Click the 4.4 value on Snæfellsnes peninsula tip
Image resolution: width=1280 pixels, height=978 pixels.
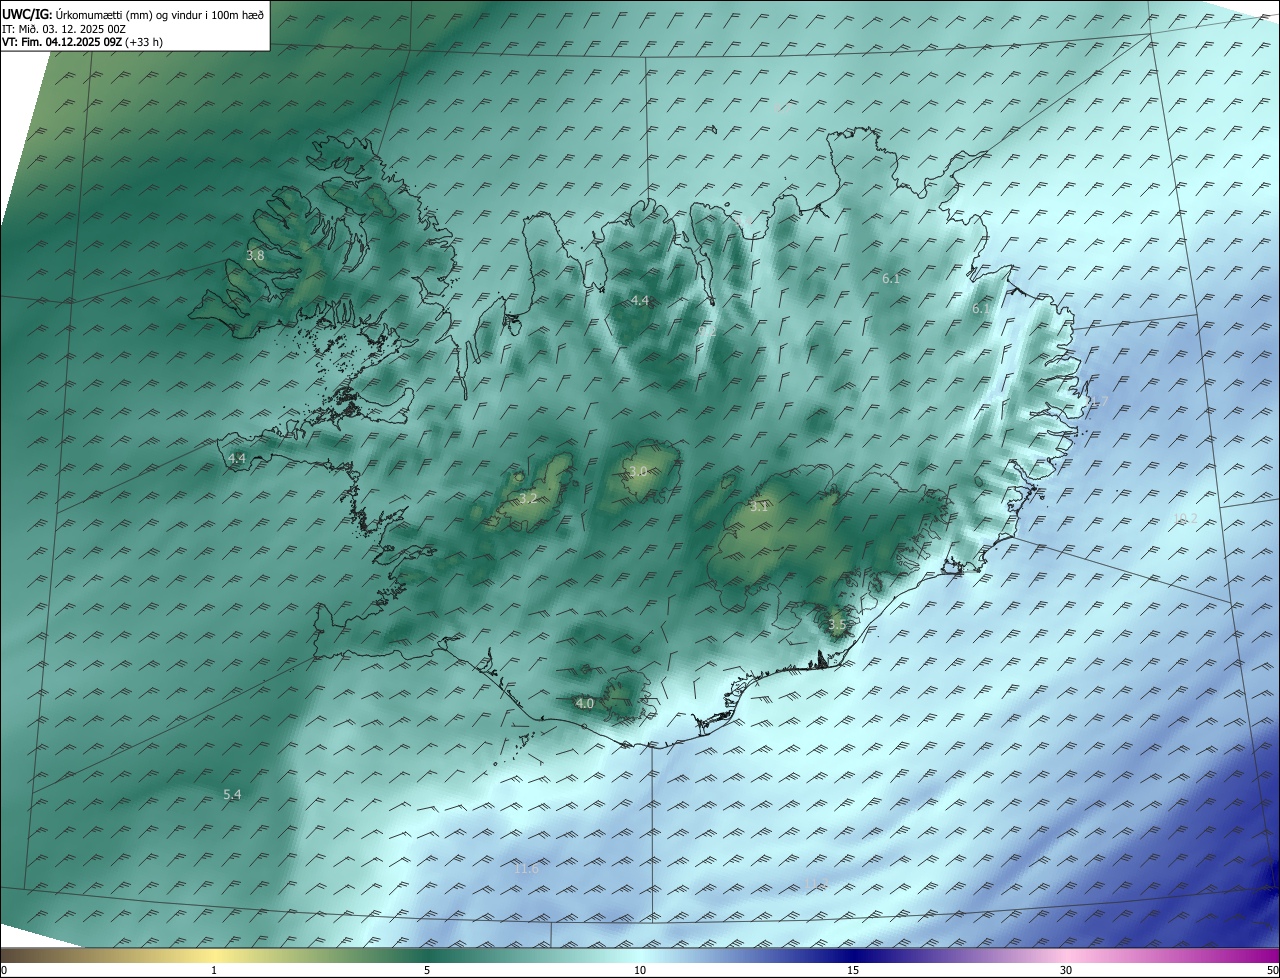237,459
